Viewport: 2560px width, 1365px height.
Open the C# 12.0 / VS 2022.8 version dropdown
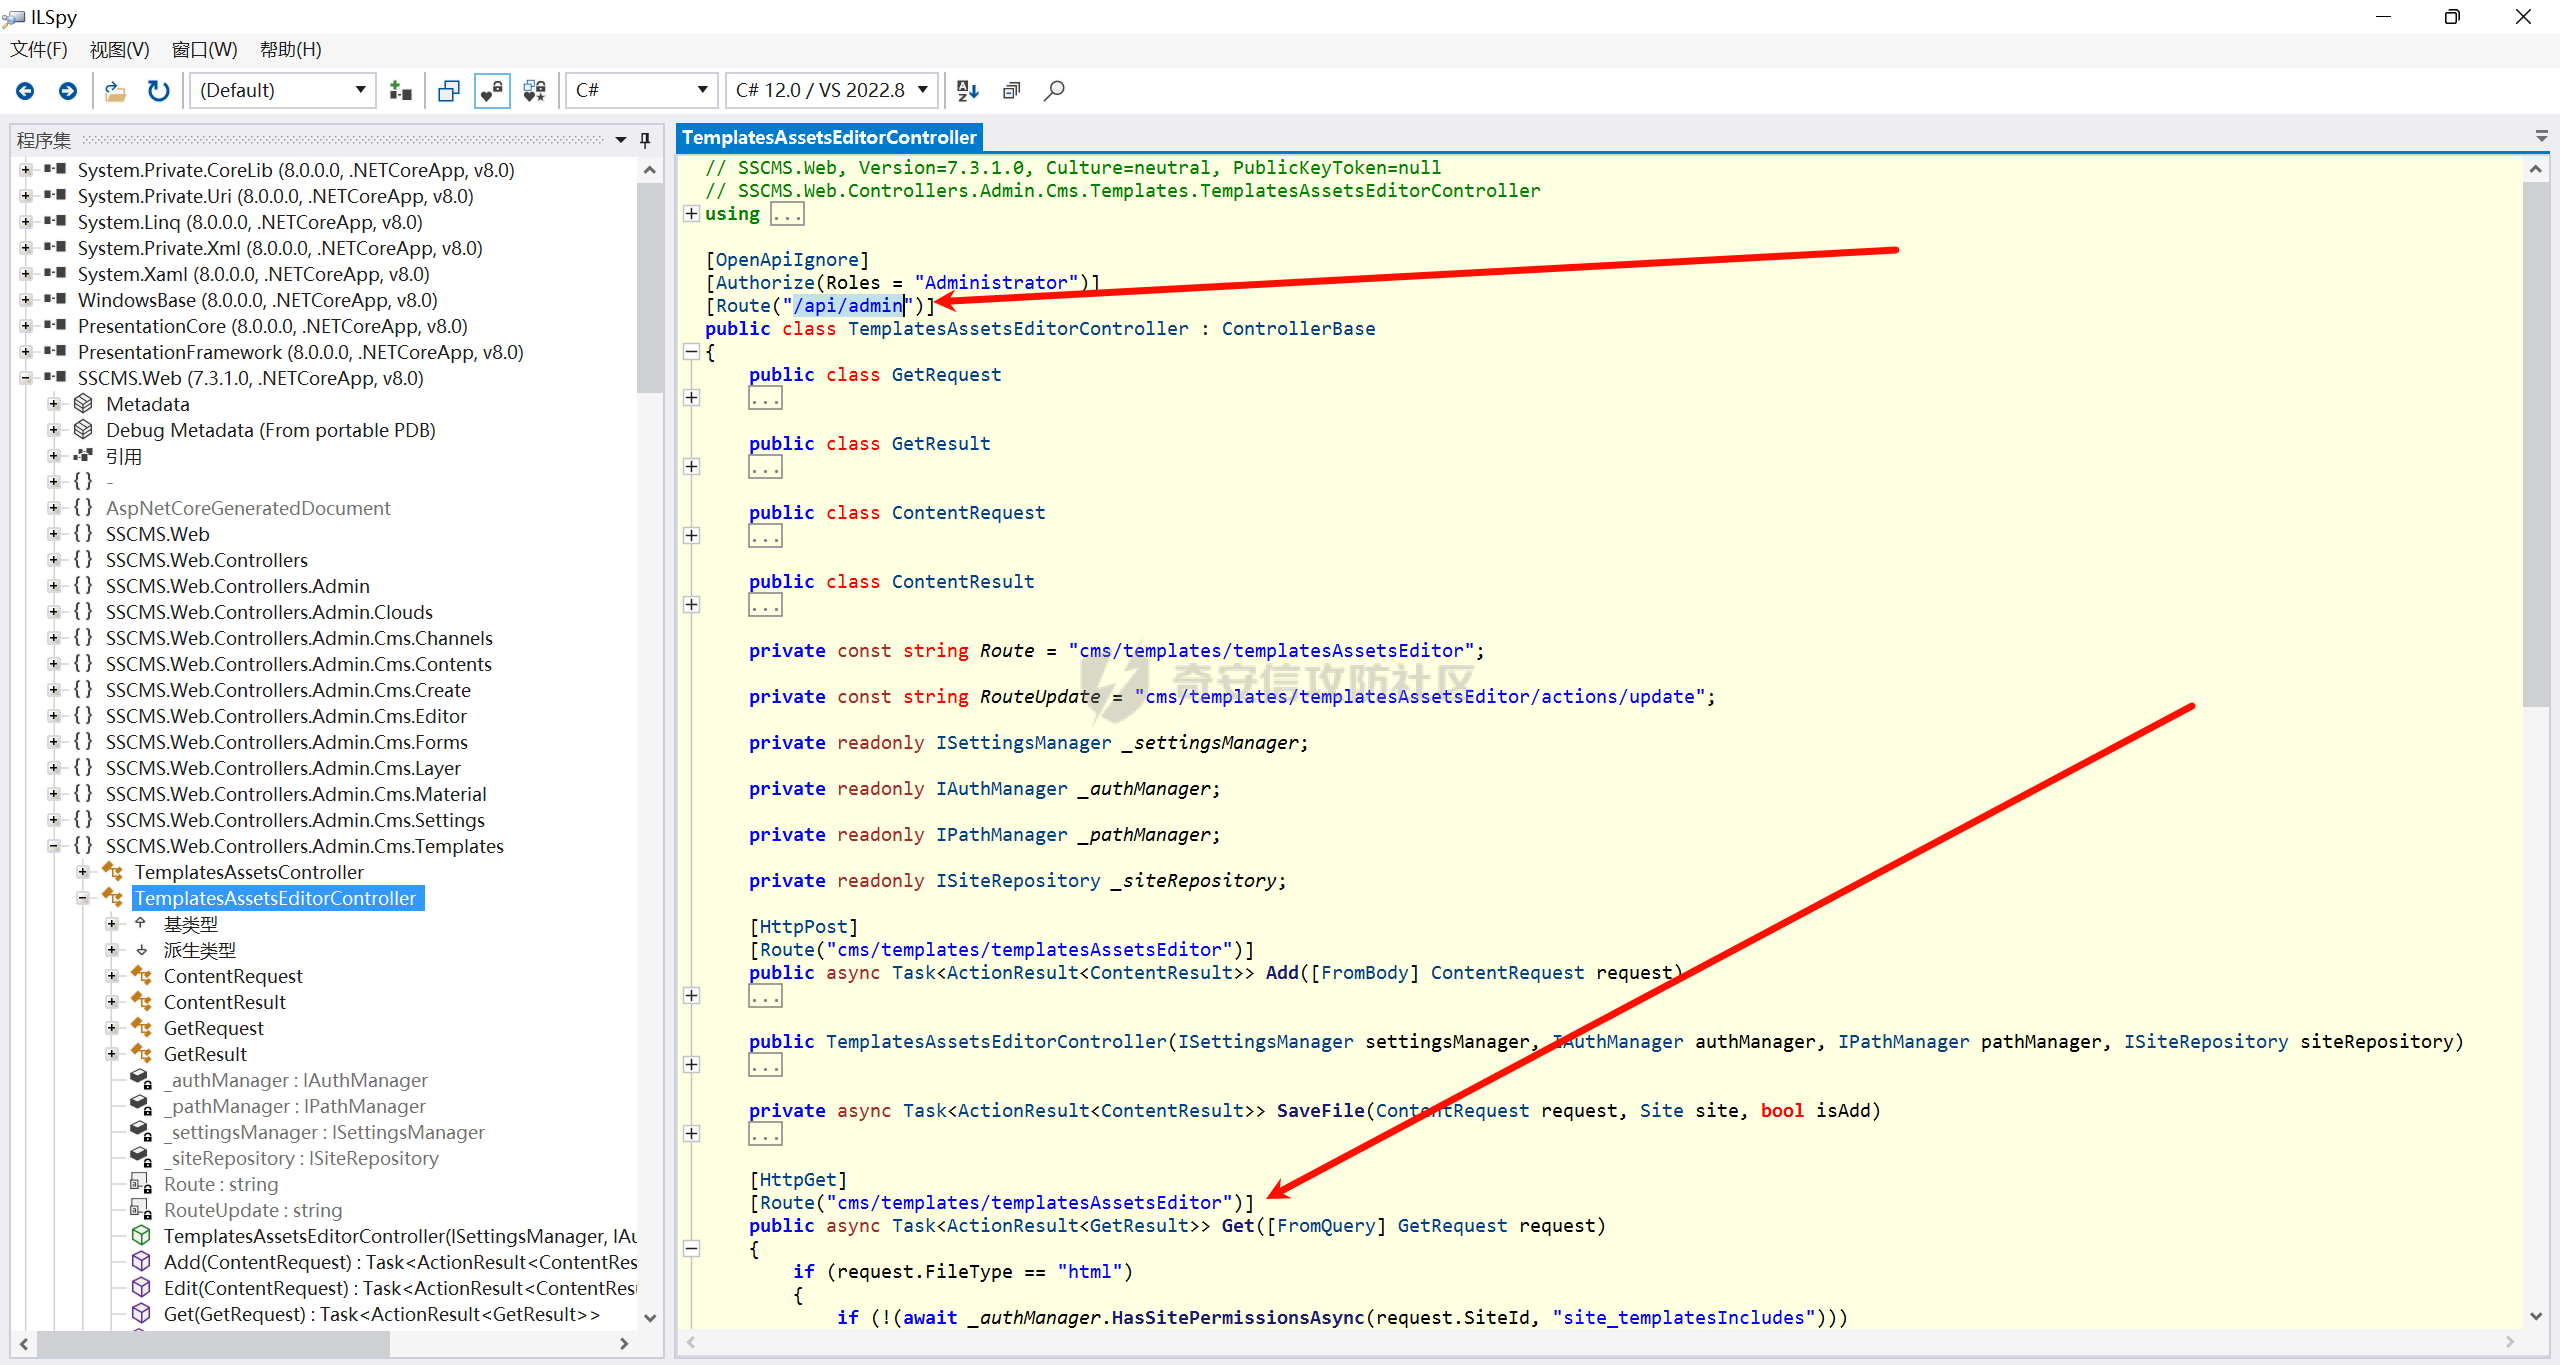tap(832, 91)
